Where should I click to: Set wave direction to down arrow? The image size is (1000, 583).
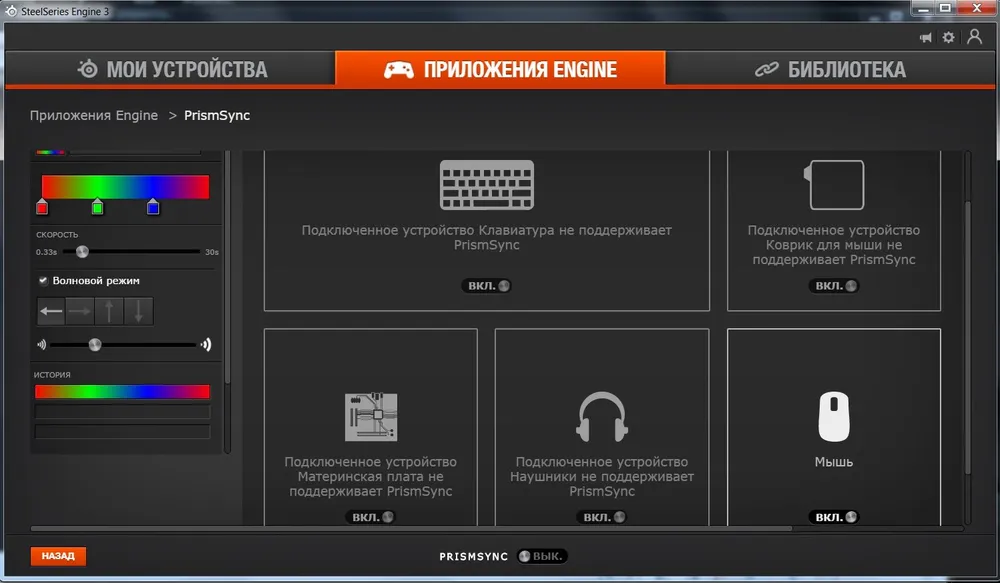click(138, 311)
